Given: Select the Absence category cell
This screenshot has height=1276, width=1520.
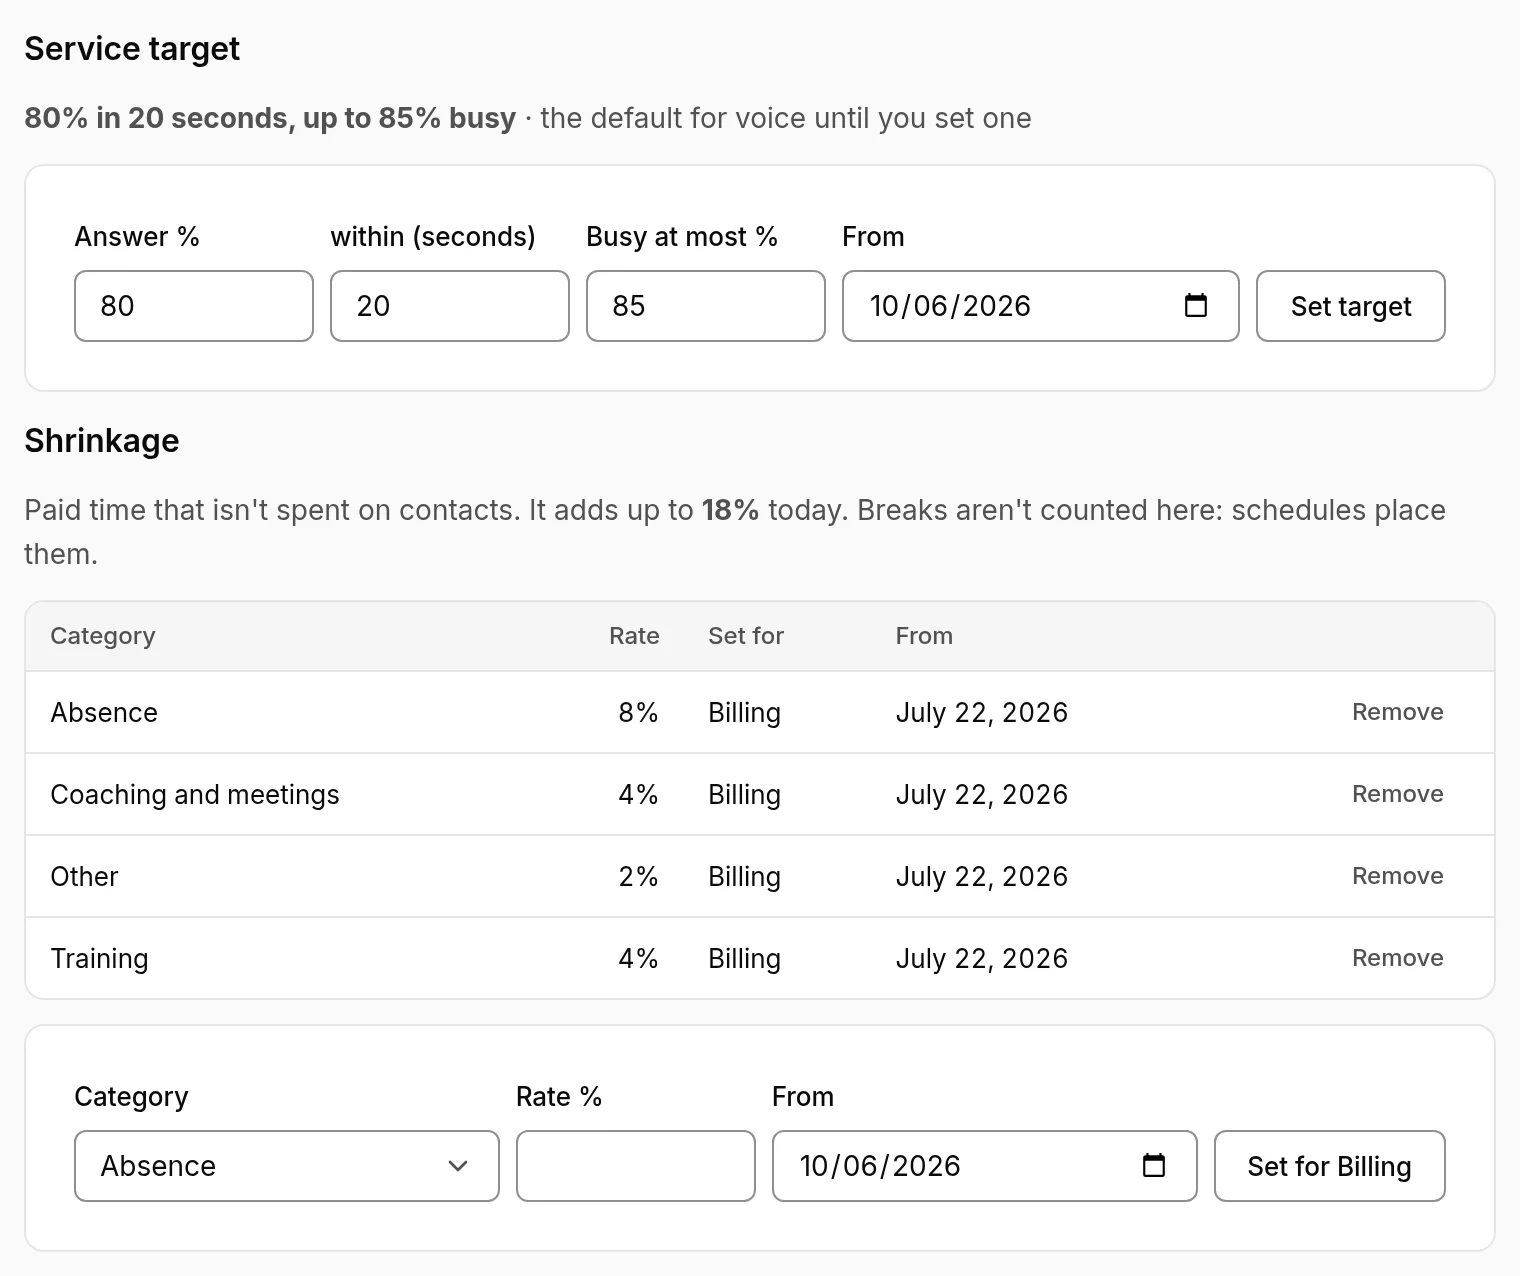Looking at the screenshot, I should tap(104, 712).
